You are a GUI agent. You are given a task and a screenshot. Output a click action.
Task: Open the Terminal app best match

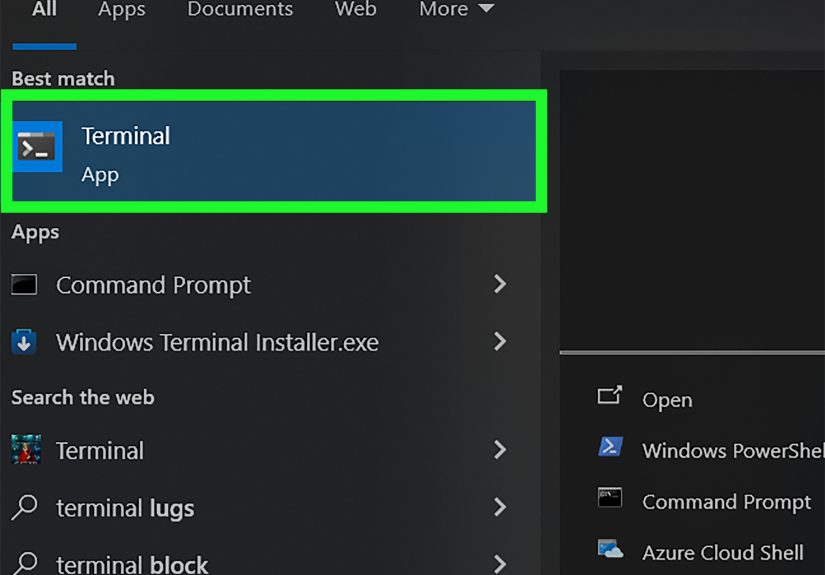click(x=274, y=151)
